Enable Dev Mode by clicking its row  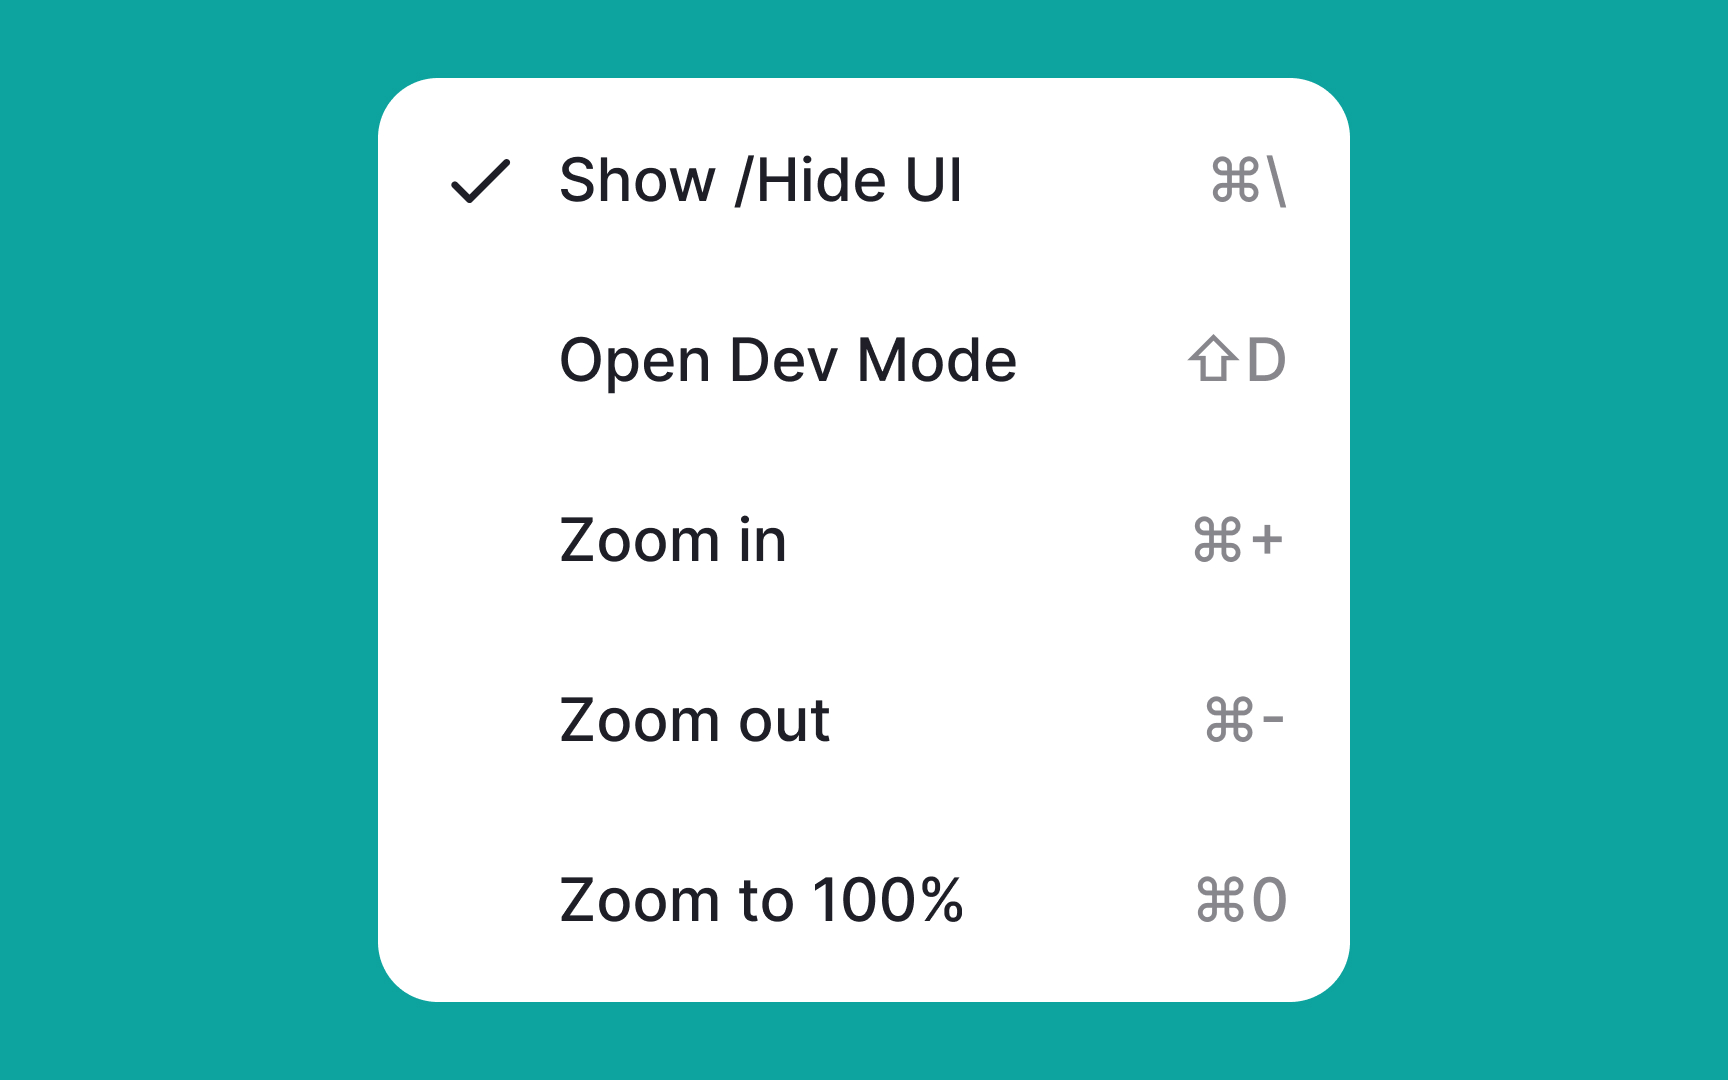pyautogui.click(x=788, y=361)
